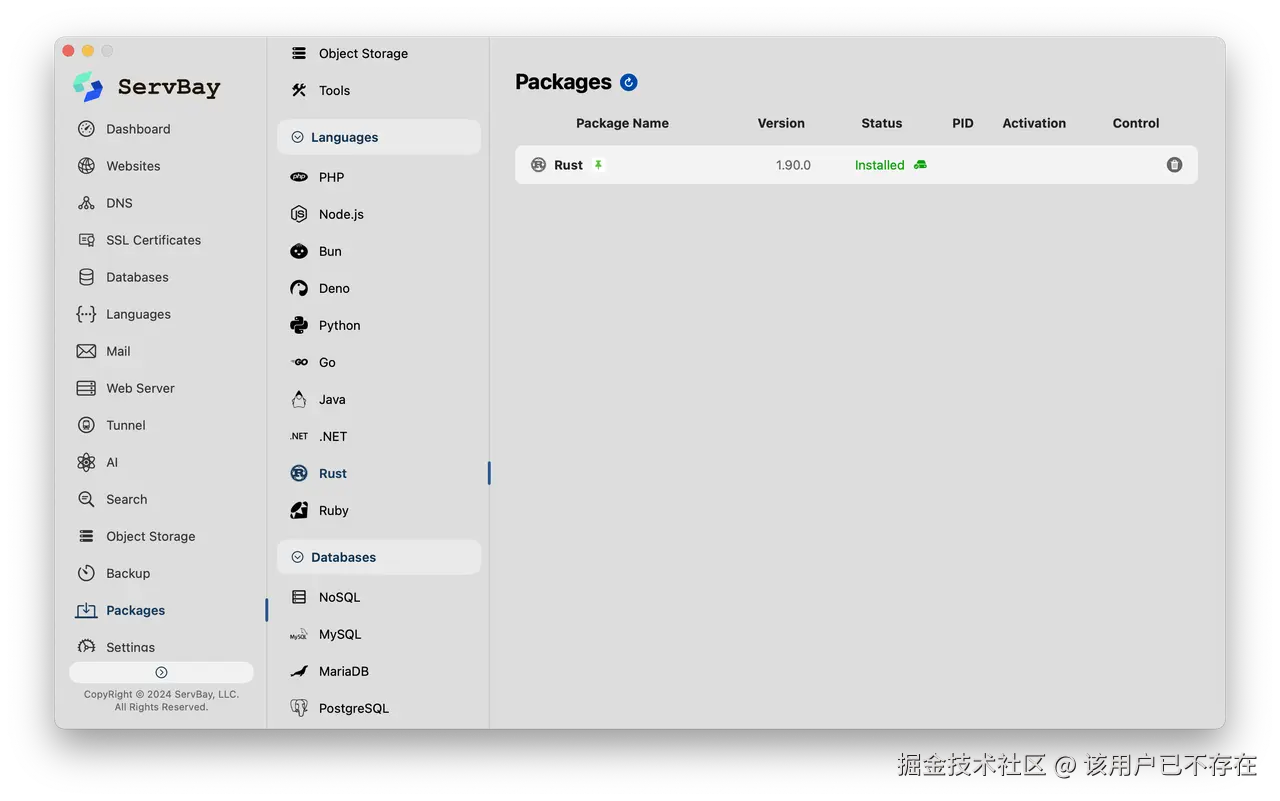Click the AI atom icon
This screenshot has height=801, width=1280.
(86, 462)
